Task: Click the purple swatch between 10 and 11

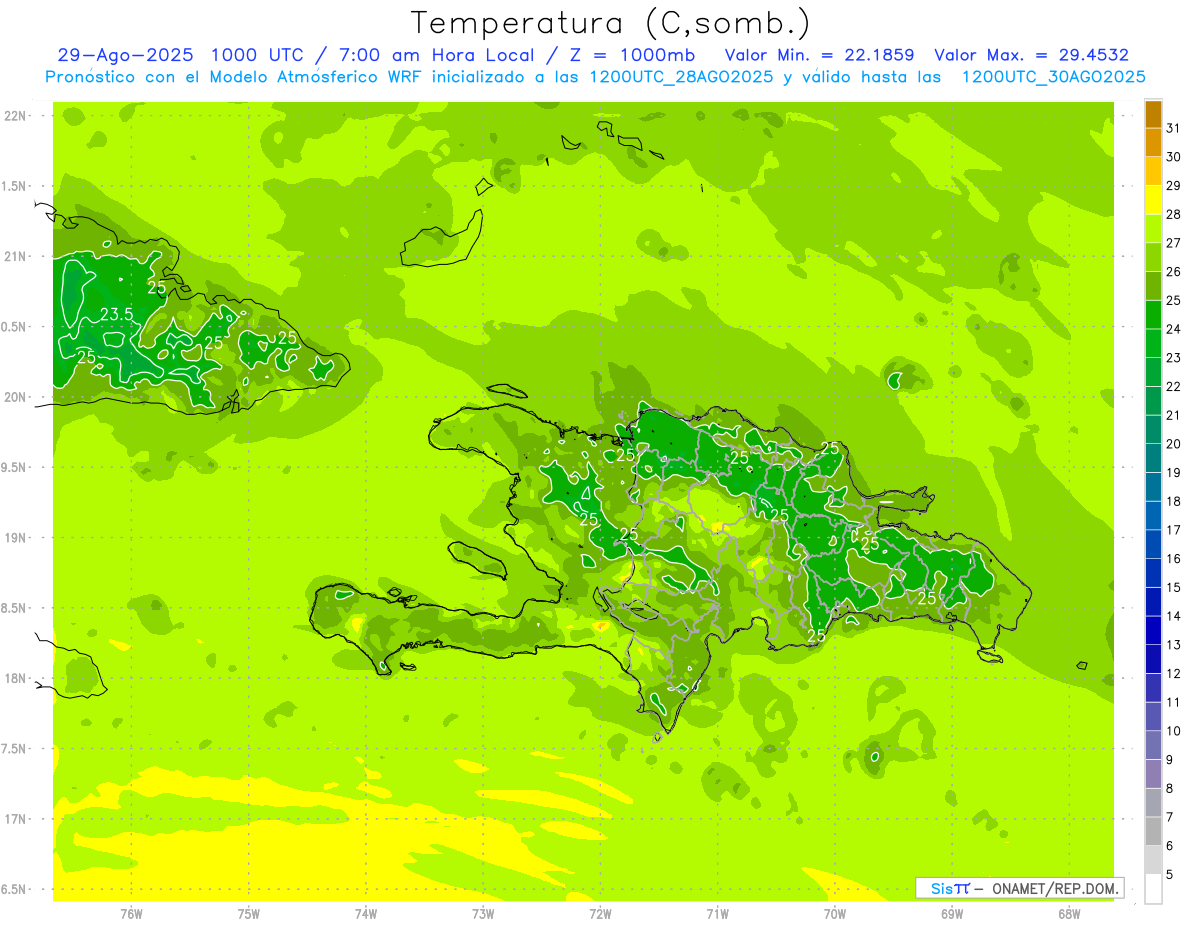Action: (x=1153, y=716)
